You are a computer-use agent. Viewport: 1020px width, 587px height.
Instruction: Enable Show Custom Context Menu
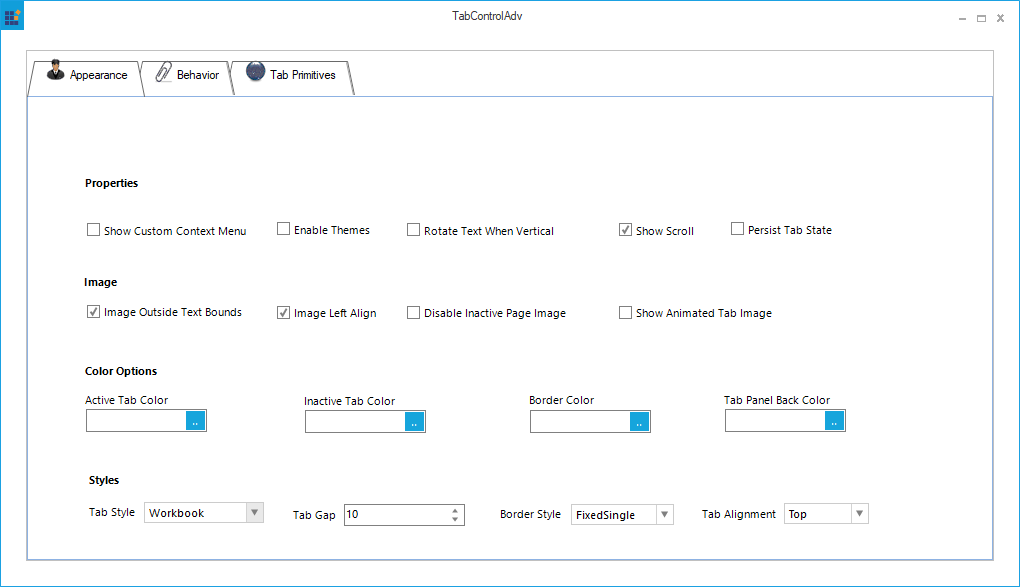pos(93,229)
